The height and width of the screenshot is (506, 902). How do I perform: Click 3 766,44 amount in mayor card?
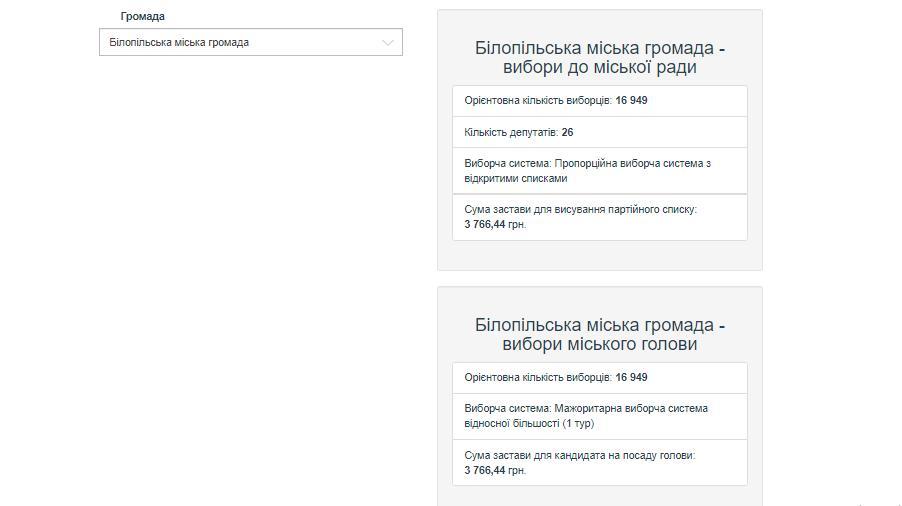click(484, 470)
